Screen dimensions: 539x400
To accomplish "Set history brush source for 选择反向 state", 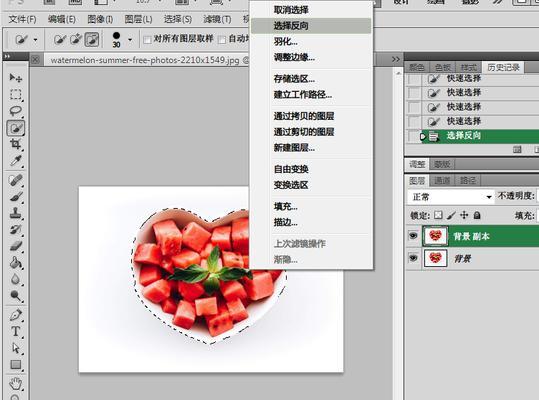I will [x=413, y=136].
